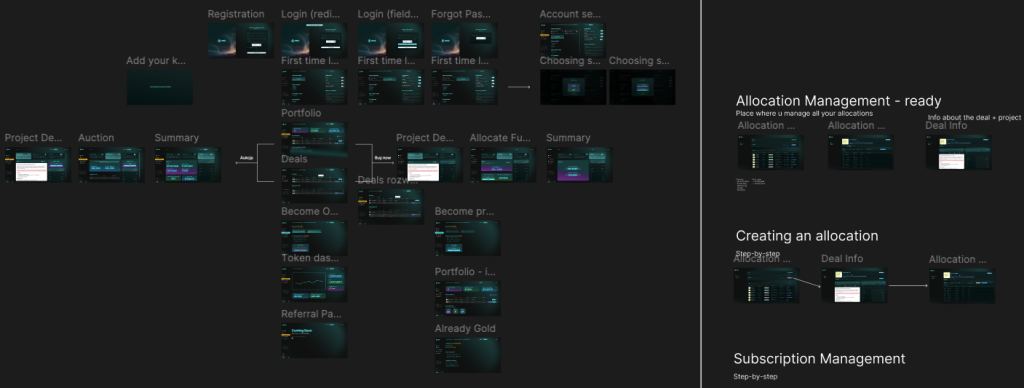This screenshot has height=388, width=1024.
Task: Select the Referral Page Coming Soon frame
Action: (314, 340)
